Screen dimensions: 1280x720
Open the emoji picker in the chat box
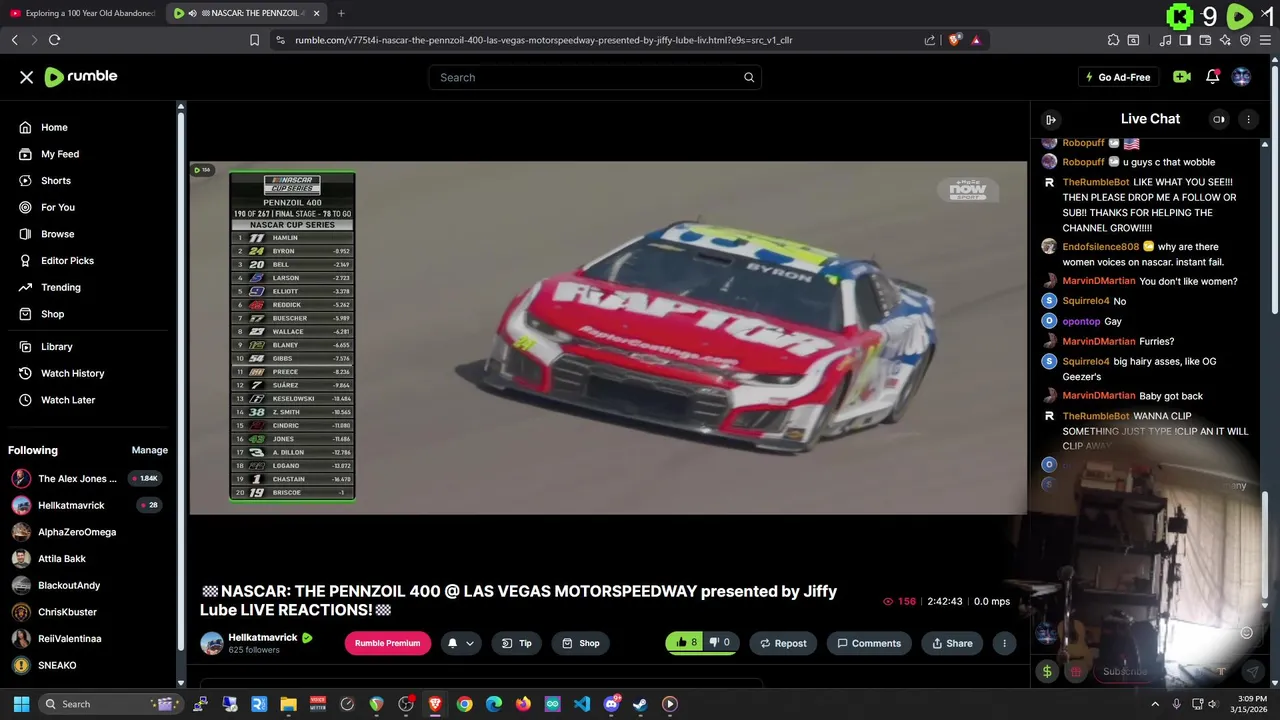pyautogui.click(x=1246, y=632)
